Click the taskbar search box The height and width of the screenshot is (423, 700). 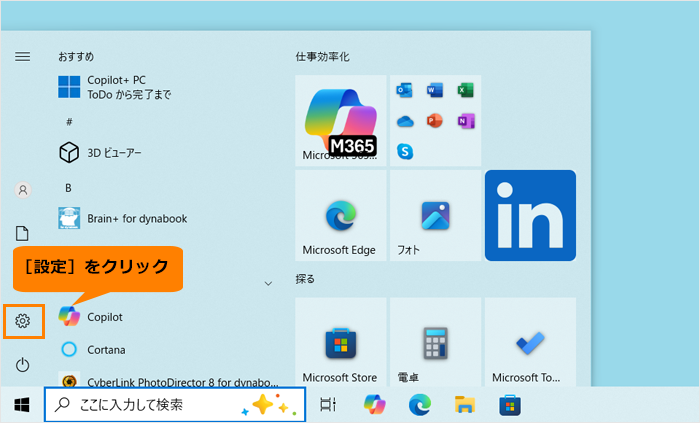(x=175, y=405)
